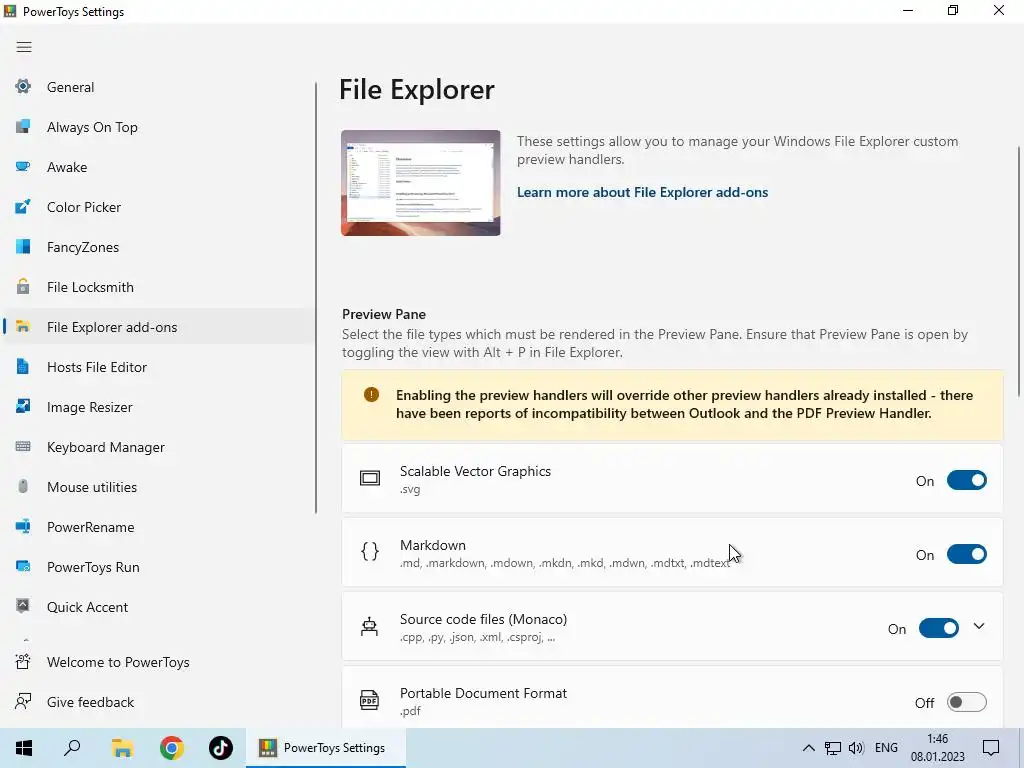Click the PDF document icon

click(370, 700)
